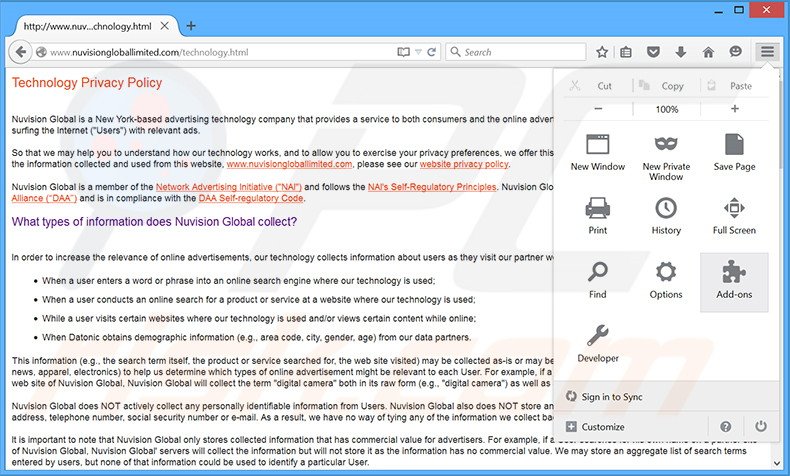Click zoom in plus button
The image size is (790, 476).
pos(735,109)
